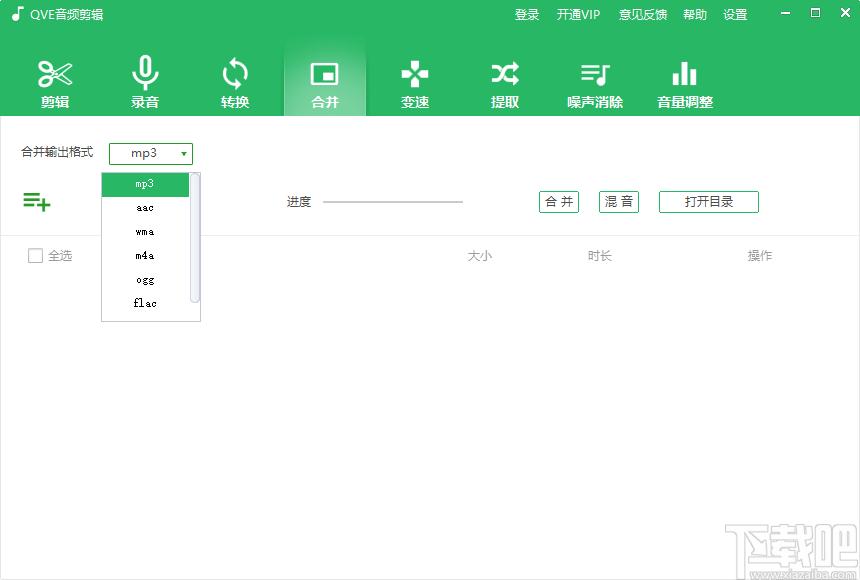Choose wma from the format list
This screenshot has height=580, width=860.
[x=145, y=232]
